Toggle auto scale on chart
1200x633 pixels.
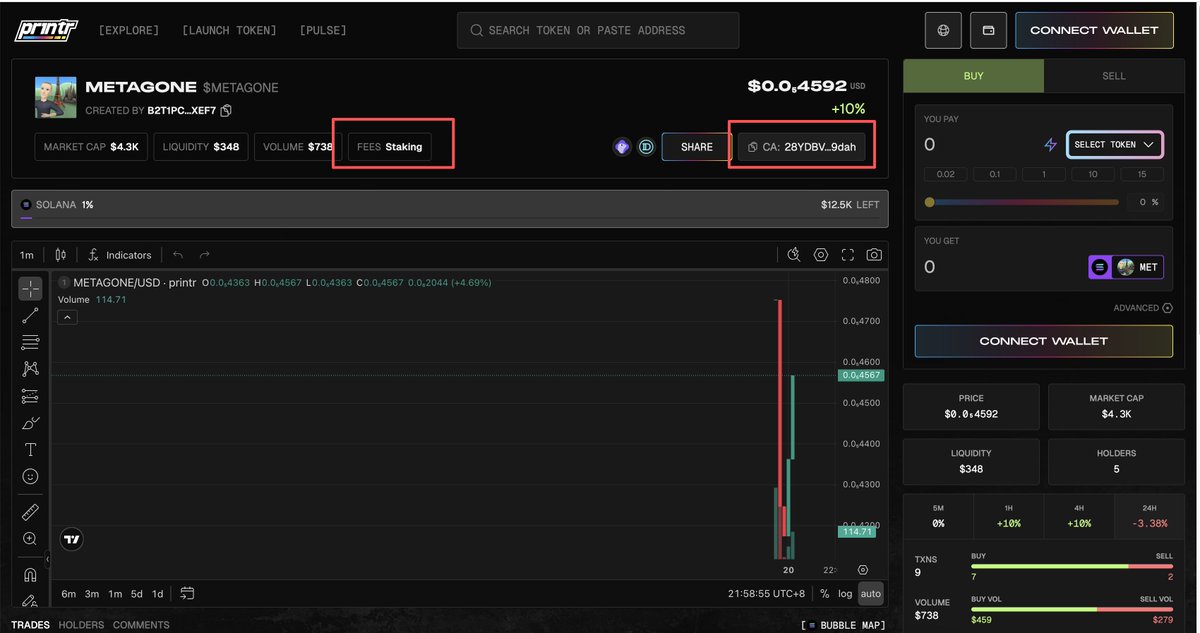871,594
